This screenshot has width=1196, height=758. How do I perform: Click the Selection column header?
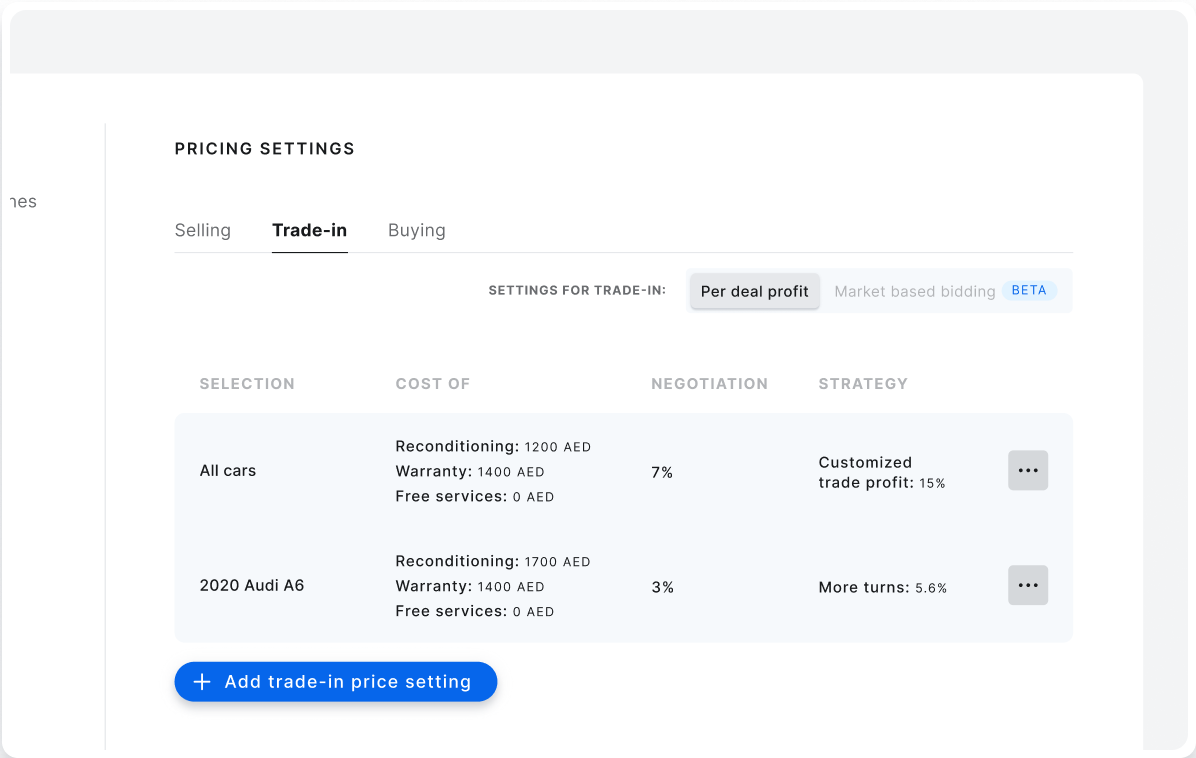[x=247, y=384]
